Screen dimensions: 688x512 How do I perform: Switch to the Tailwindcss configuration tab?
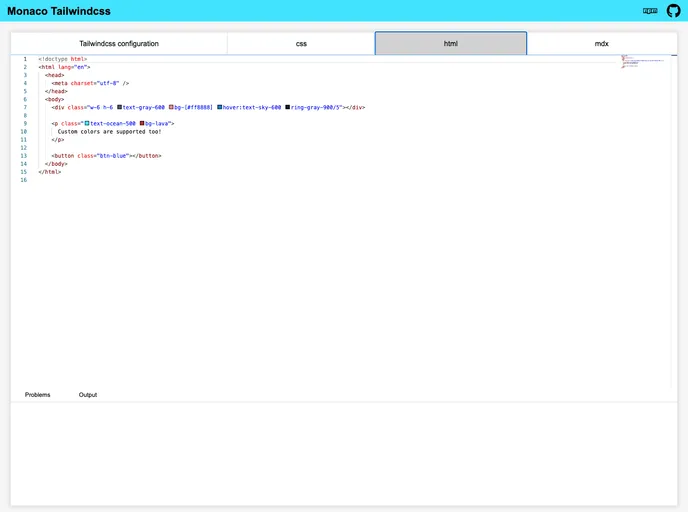[119, 43]
